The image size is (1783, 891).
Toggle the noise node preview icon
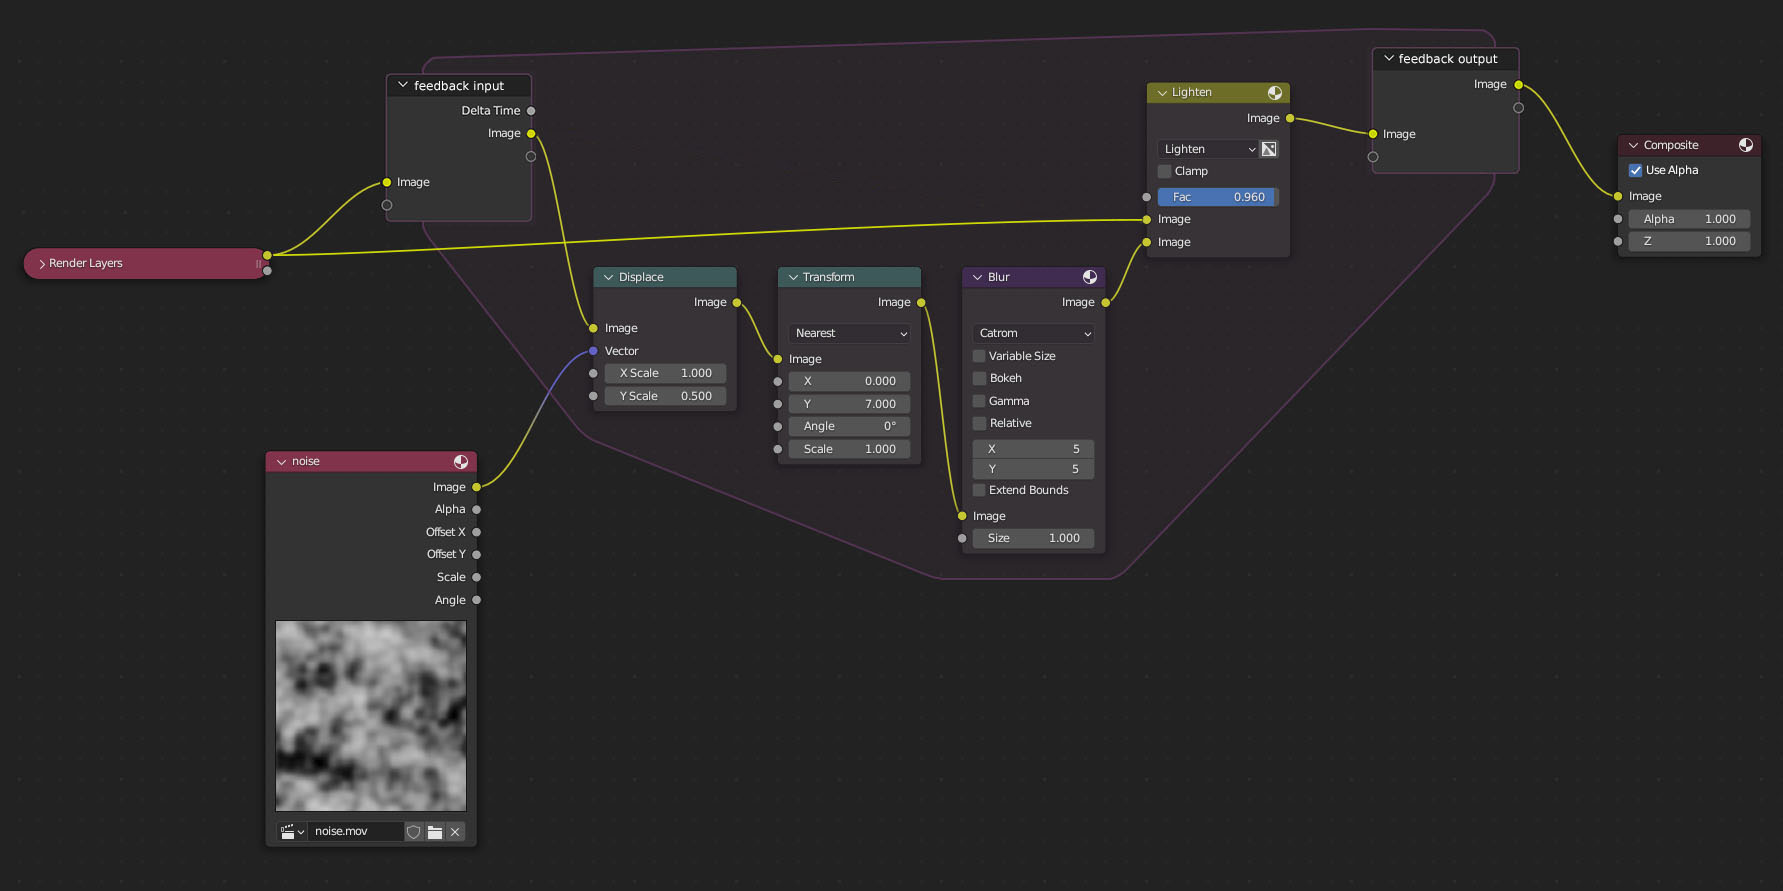[461, 461]
